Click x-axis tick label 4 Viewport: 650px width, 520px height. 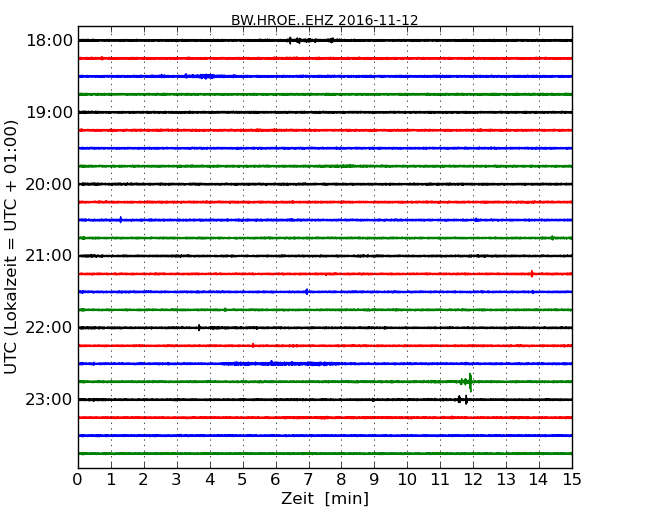tap(210, 480)
